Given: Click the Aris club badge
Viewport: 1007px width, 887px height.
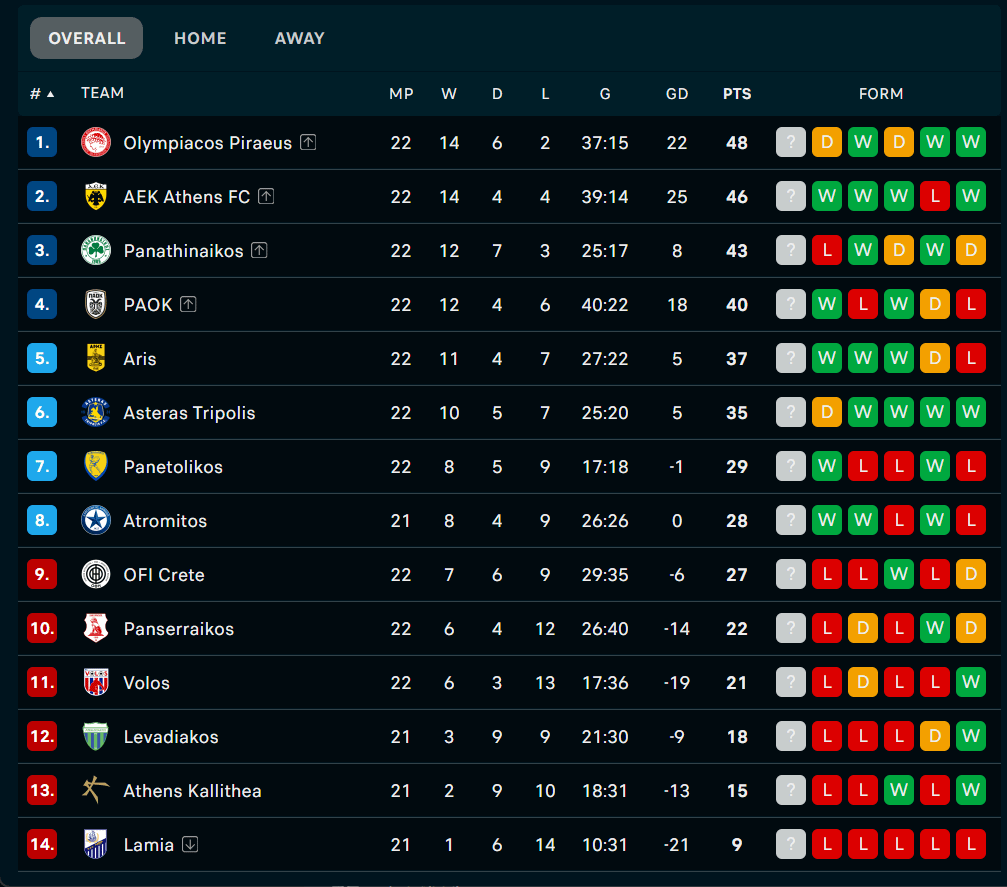Looking at the screenshot, I should coord(96,358).
